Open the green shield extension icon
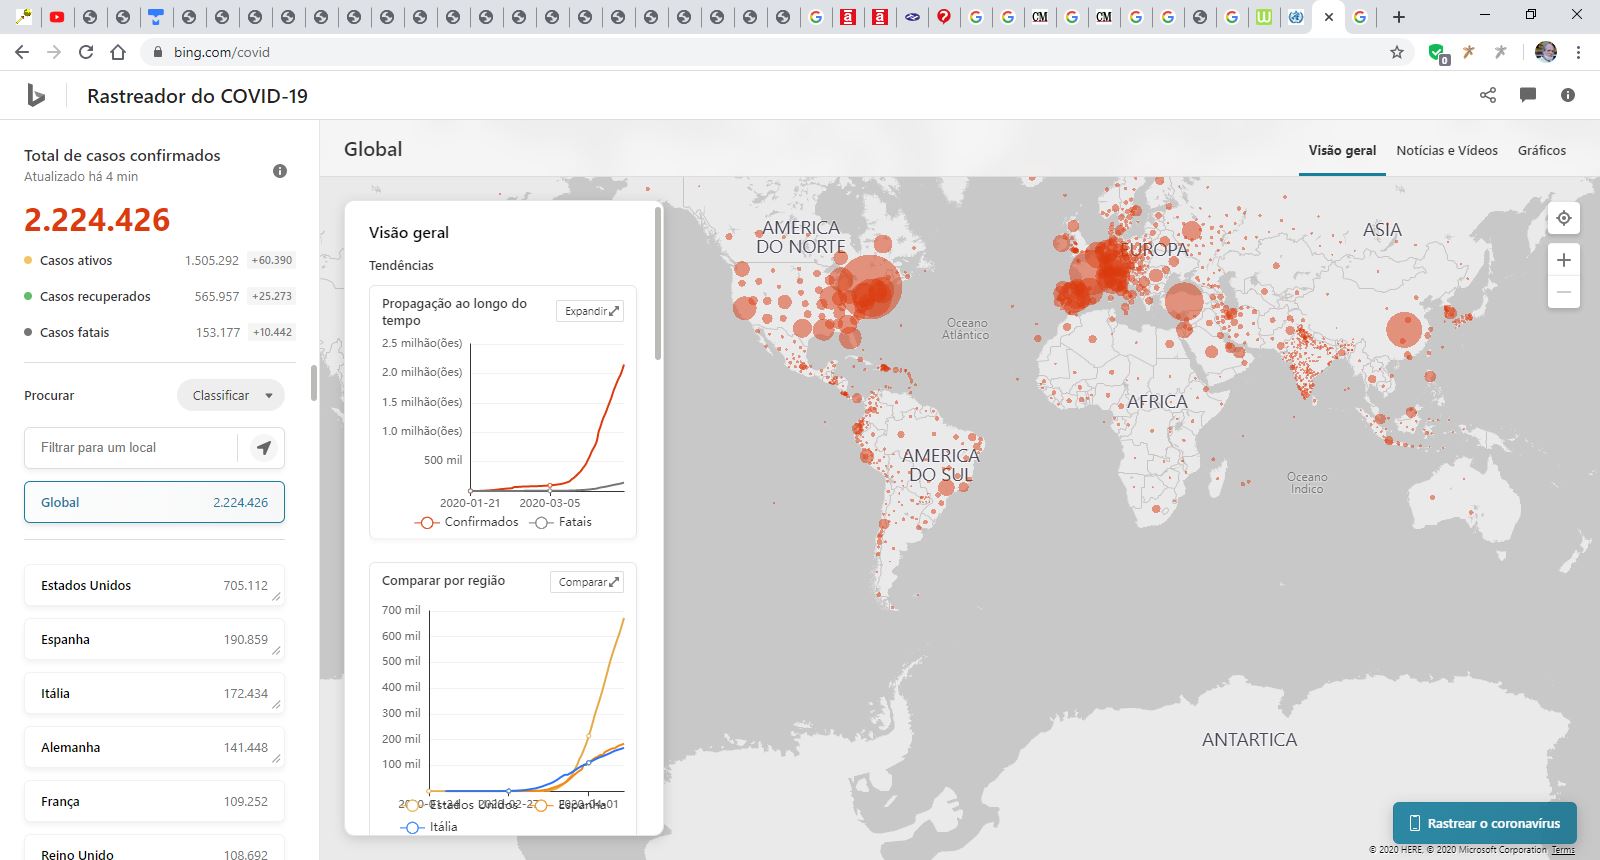1600x860 pixels. (x=1438, y=53)
